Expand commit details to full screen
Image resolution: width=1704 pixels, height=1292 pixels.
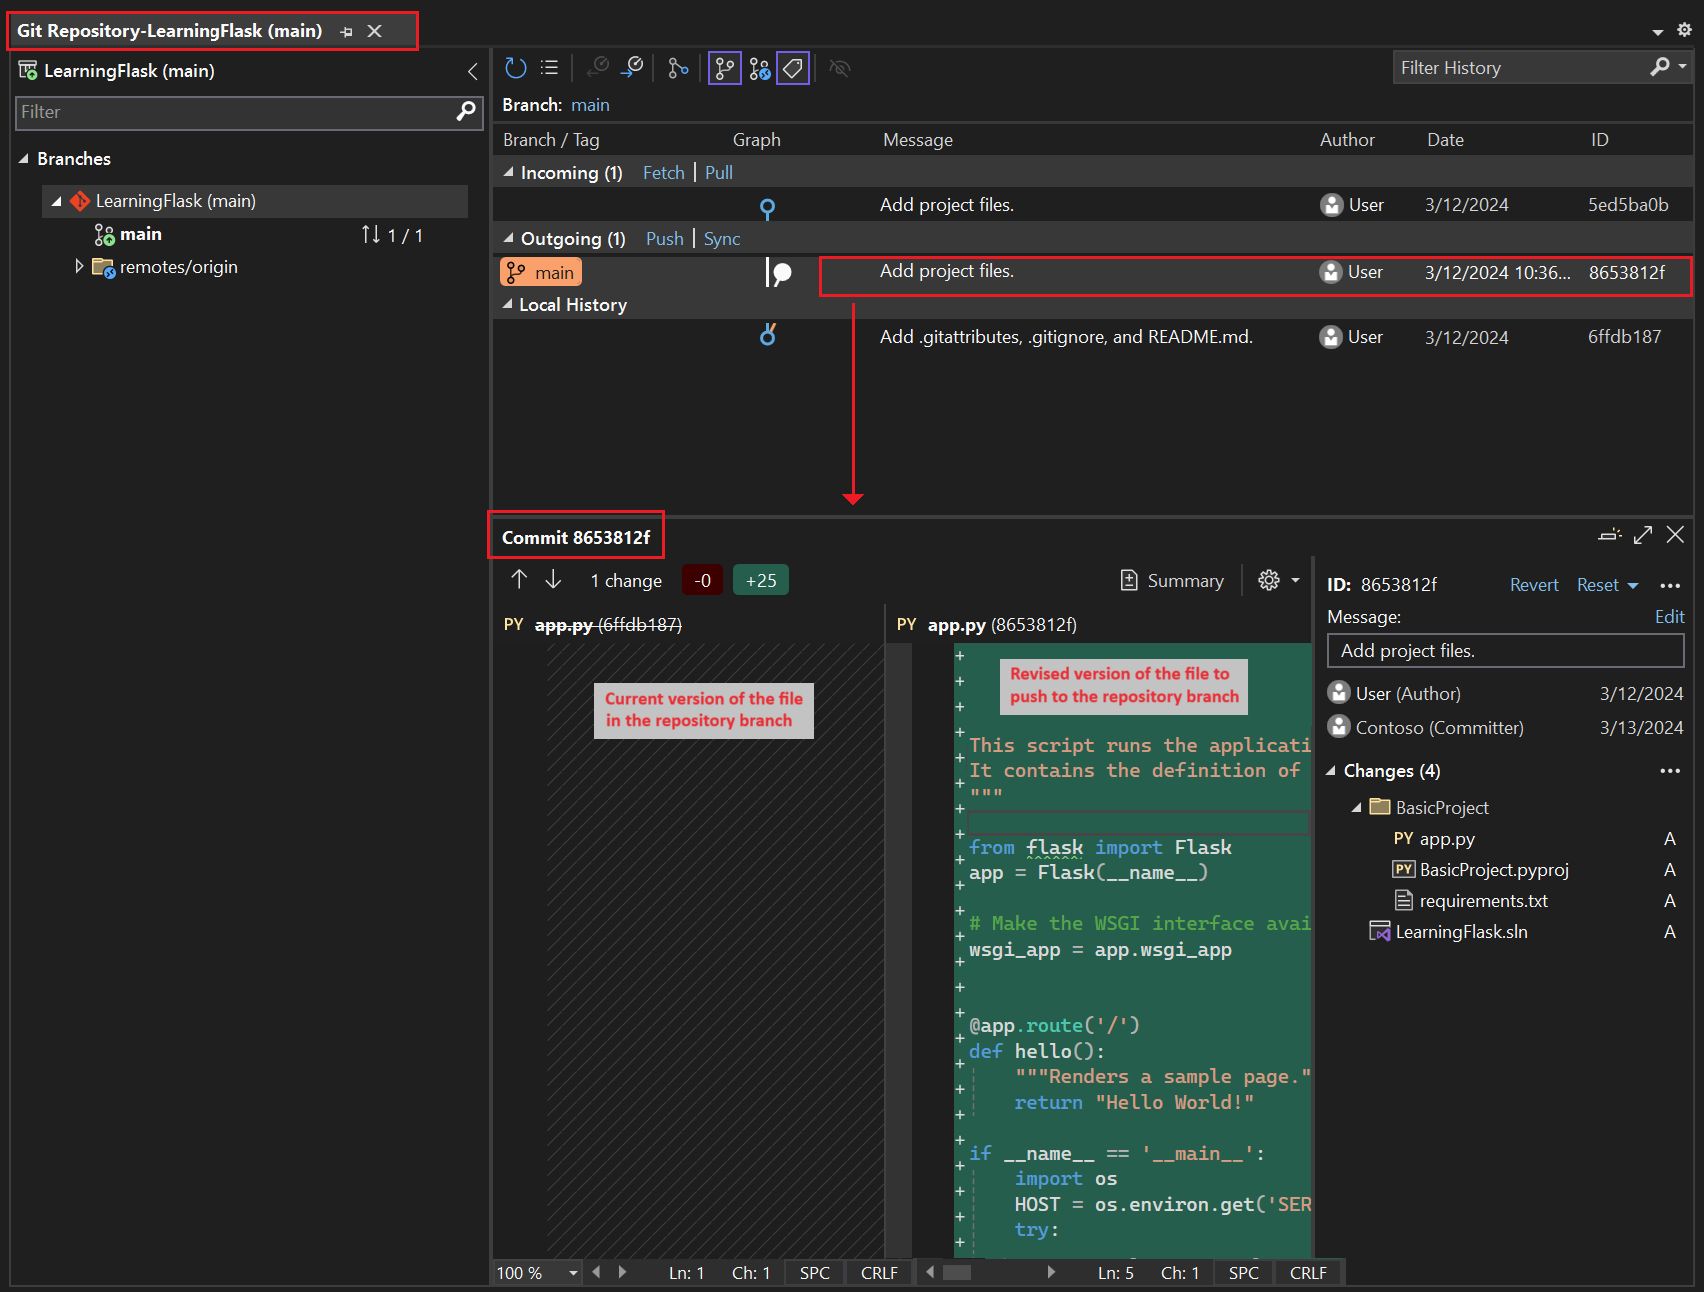pyautogui.click(x=1642, y=535)
